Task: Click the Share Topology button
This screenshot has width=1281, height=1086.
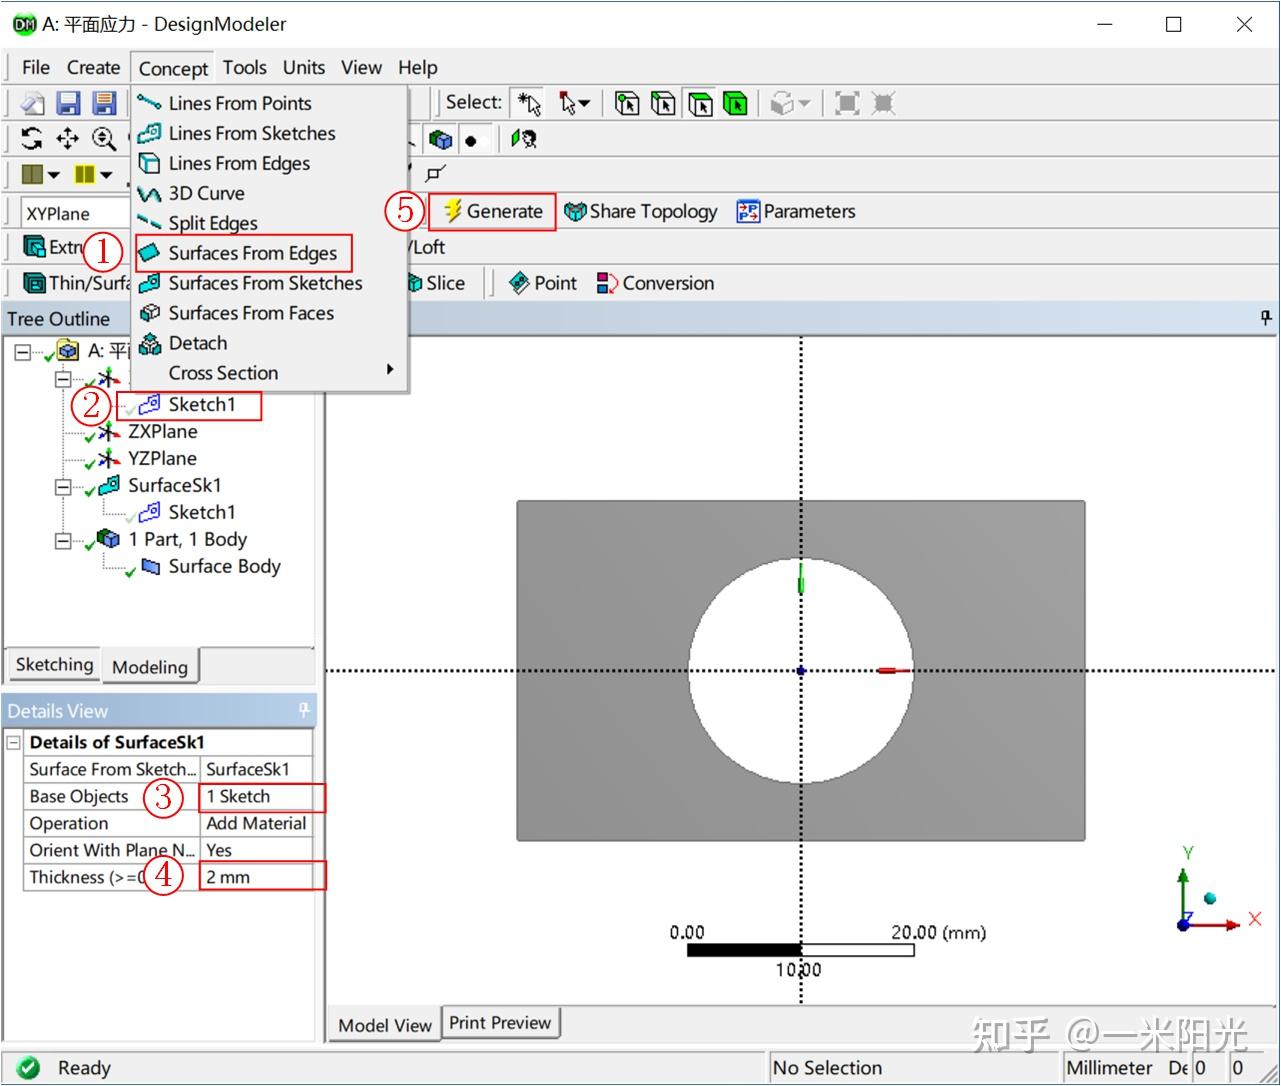Action: coord(641,211)
